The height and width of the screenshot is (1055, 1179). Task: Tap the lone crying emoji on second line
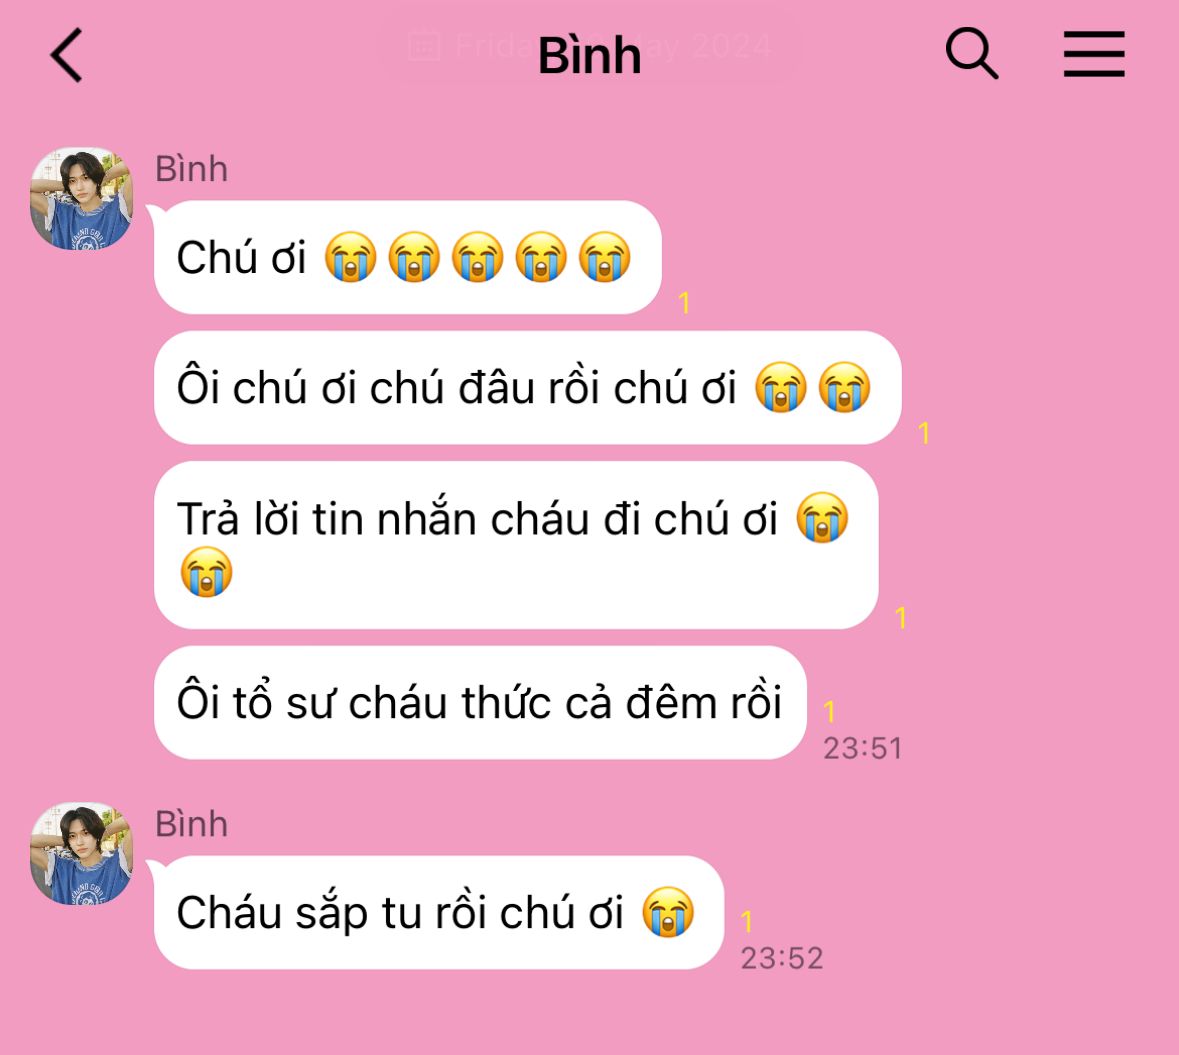click(206, 571)
